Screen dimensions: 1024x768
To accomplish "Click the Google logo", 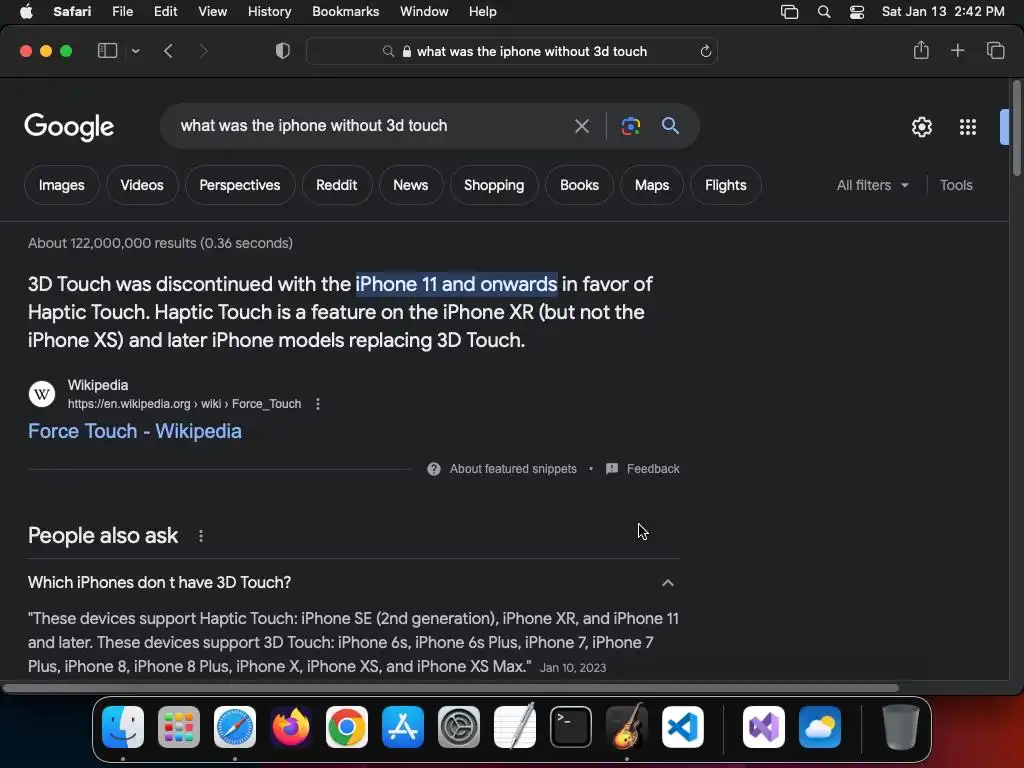I will (69, 127).
